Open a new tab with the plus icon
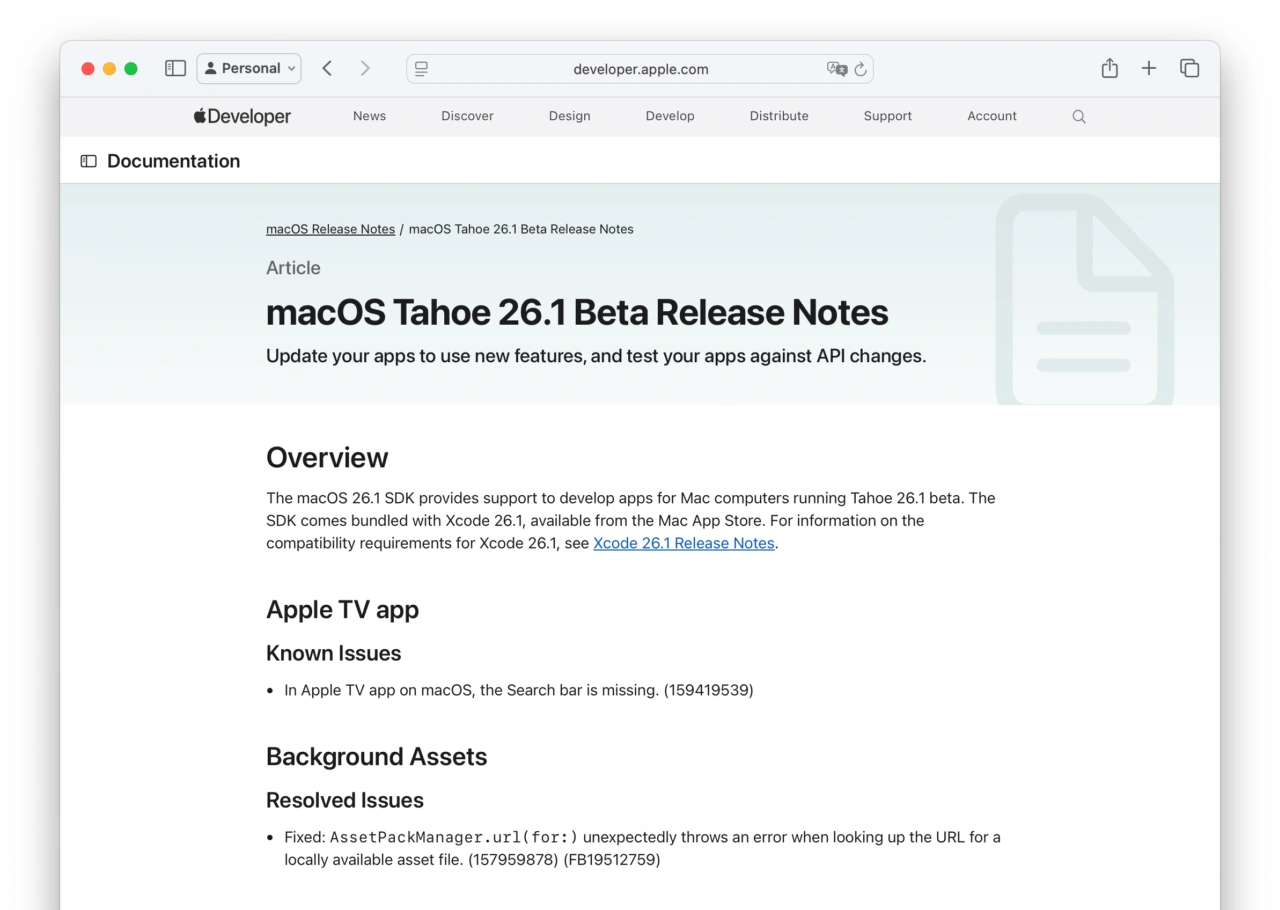The height and width of the screenshot is (910, 1280). 1148,68
